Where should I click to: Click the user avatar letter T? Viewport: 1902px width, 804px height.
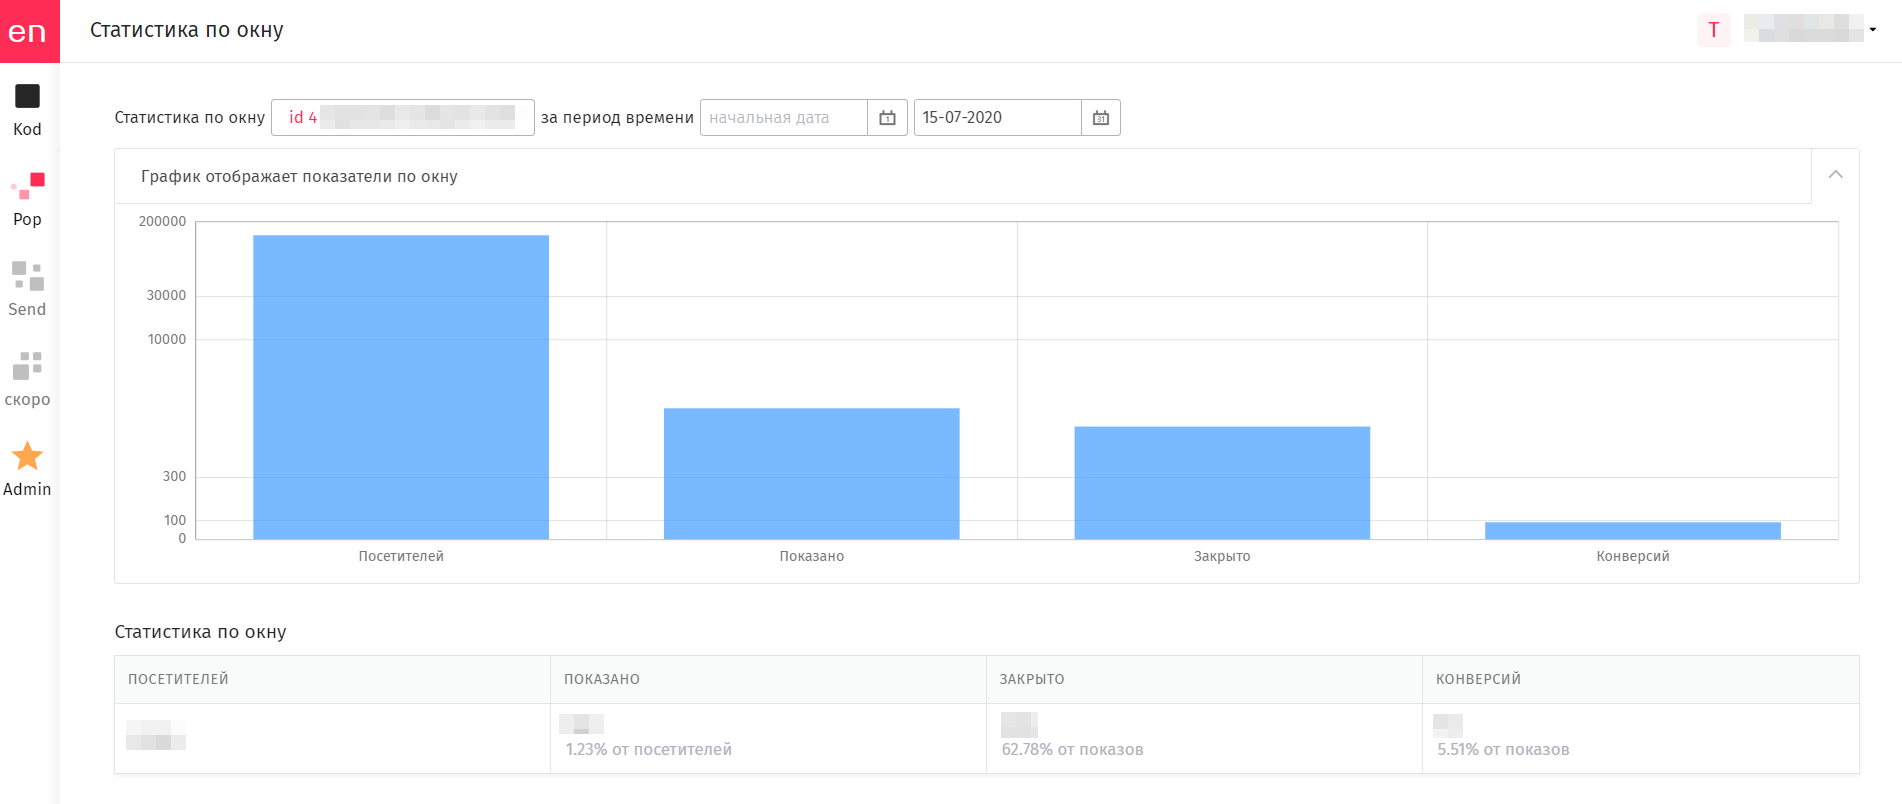tap(1714, 30)
